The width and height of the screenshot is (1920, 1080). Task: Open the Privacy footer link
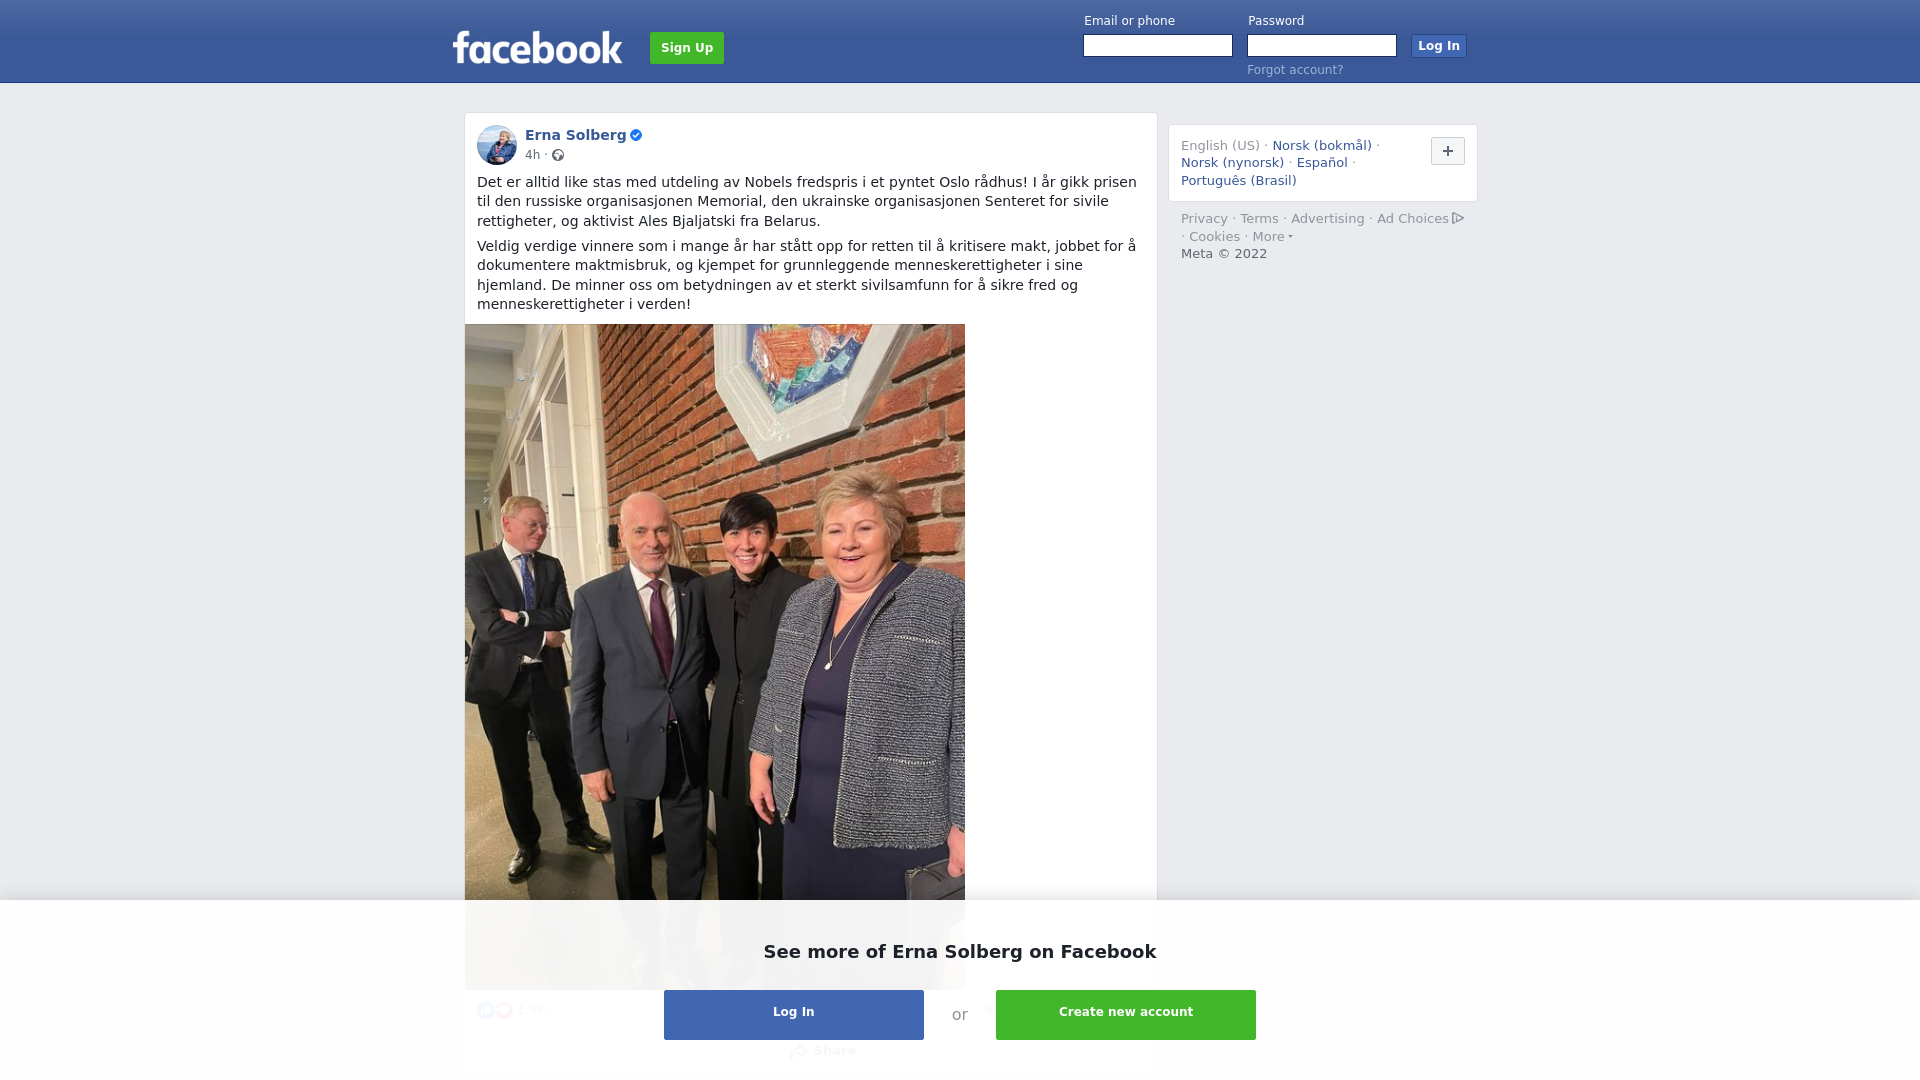click(1204, 219)
